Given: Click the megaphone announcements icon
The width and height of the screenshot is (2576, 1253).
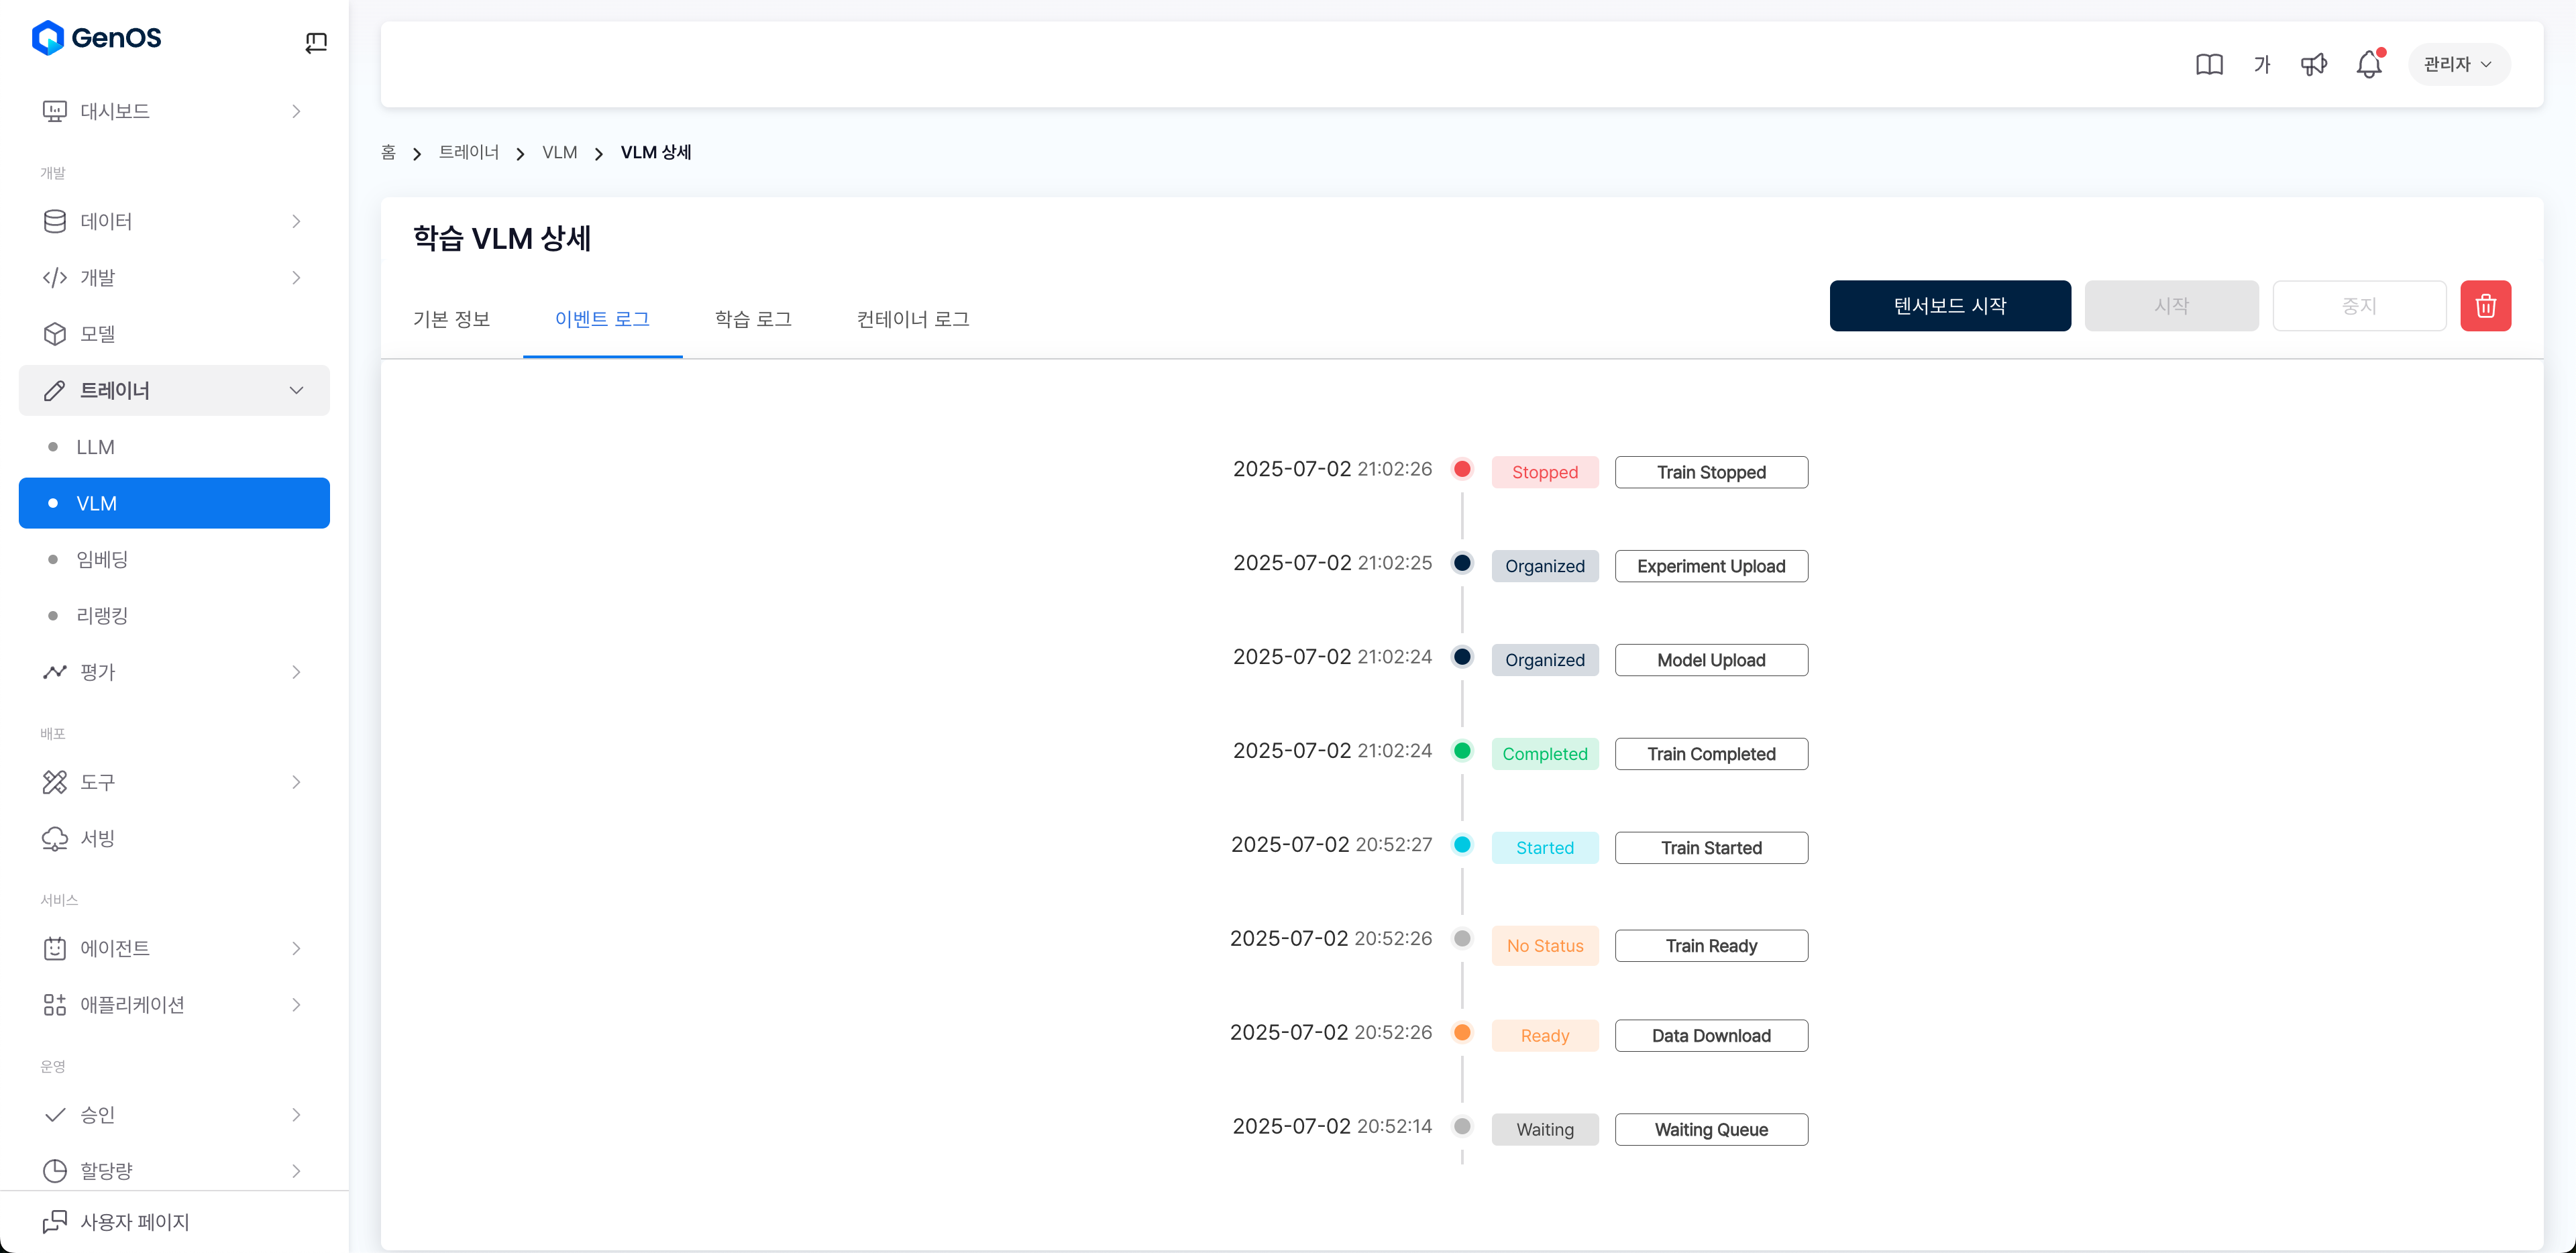Looking at the screenshot, I should pos(2313,65).
